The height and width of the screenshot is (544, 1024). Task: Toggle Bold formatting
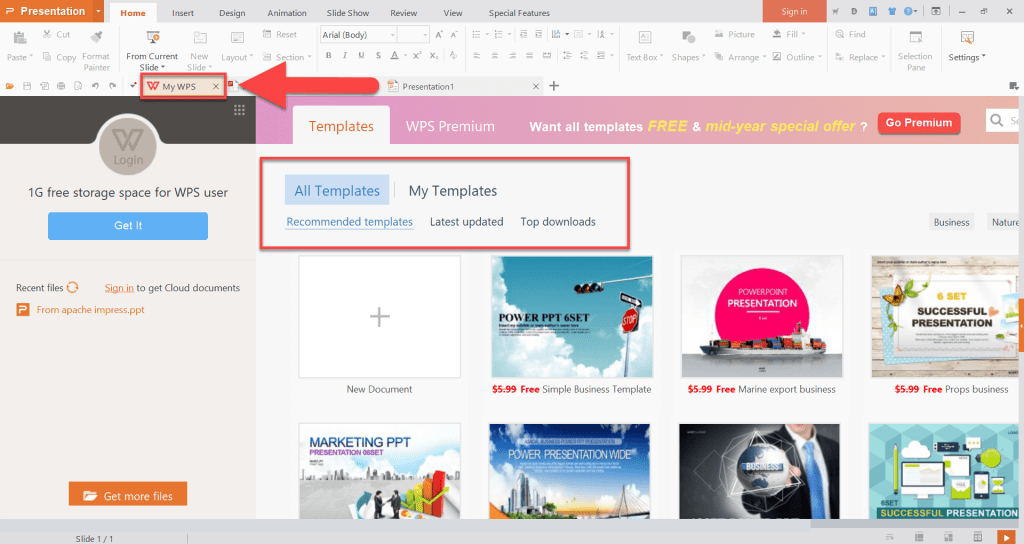pyautogui.click(x=328, y=56)
